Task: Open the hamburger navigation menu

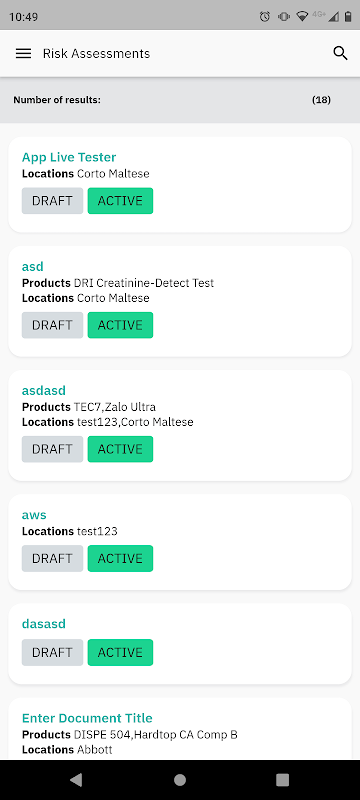Action: pyautogui.click(x=23, y=54)
